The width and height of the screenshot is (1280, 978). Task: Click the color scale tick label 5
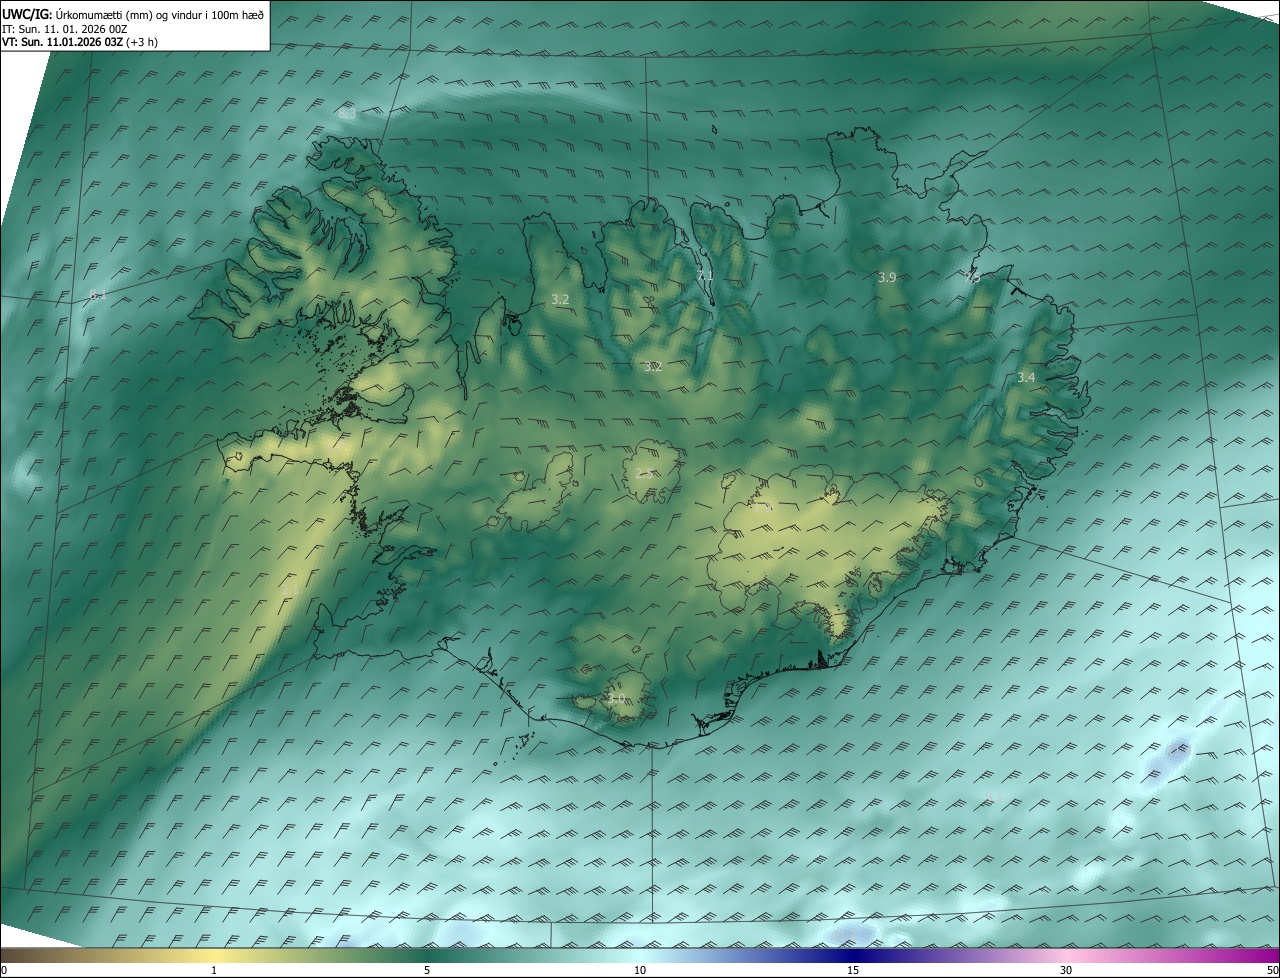pos(427,970)
